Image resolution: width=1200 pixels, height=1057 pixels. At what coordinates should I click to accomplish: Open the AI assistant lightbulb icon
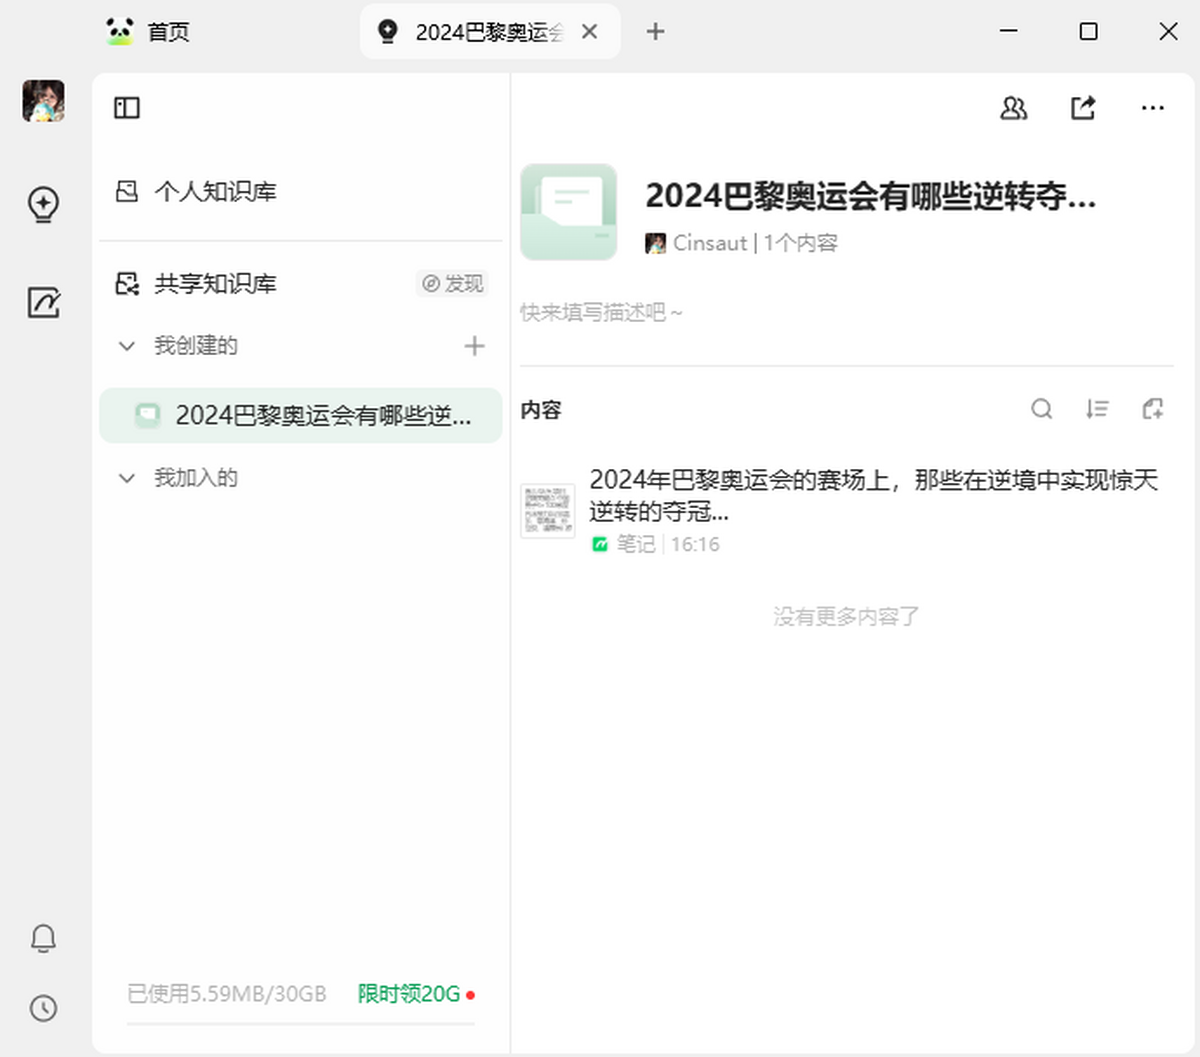[x=43, y=204]
